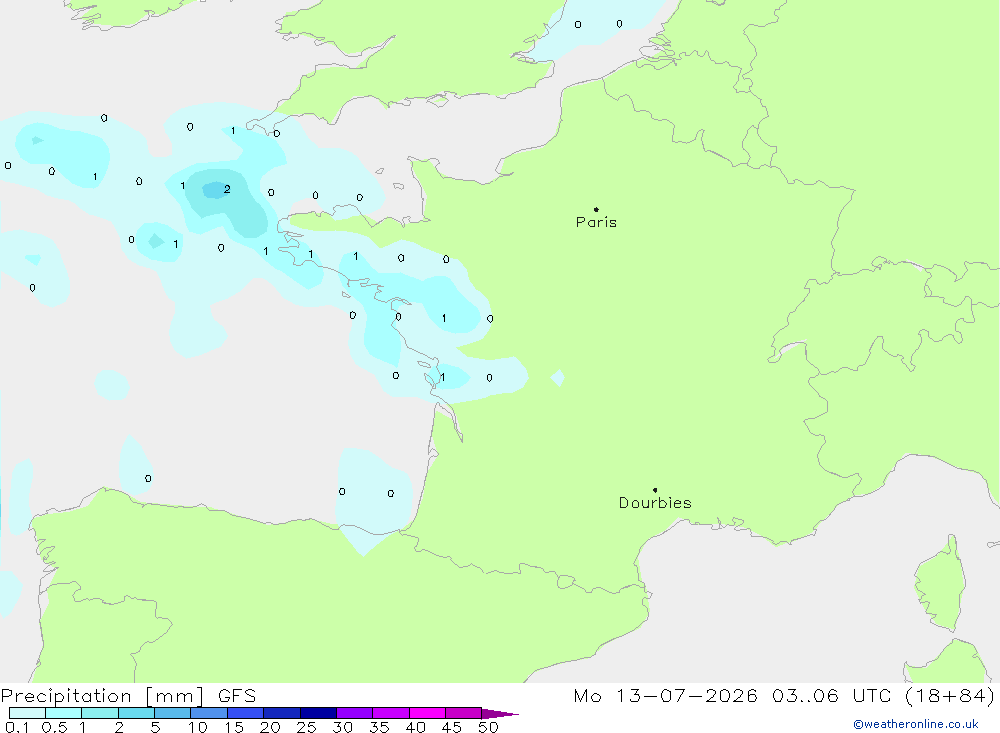Select the black dot marker above Dourbies

point(655,490)
